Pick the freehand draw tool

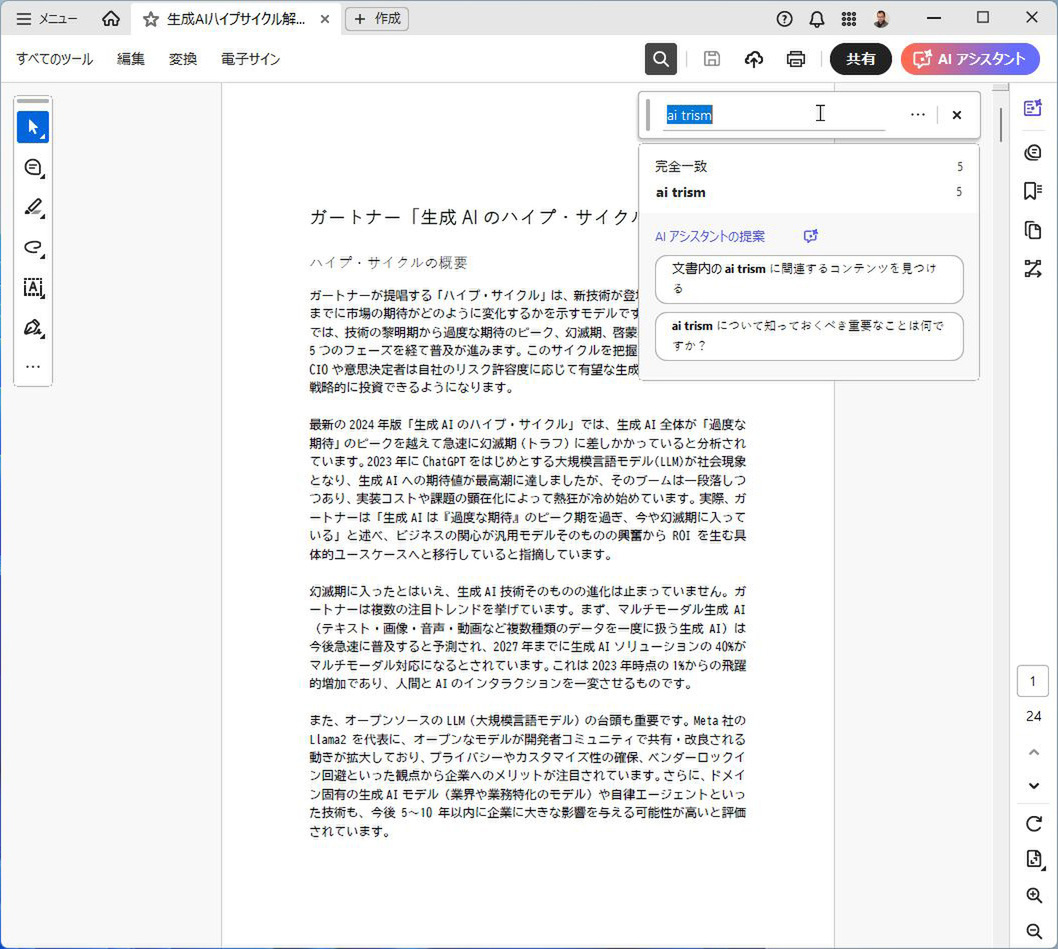[x=33, y=248]
